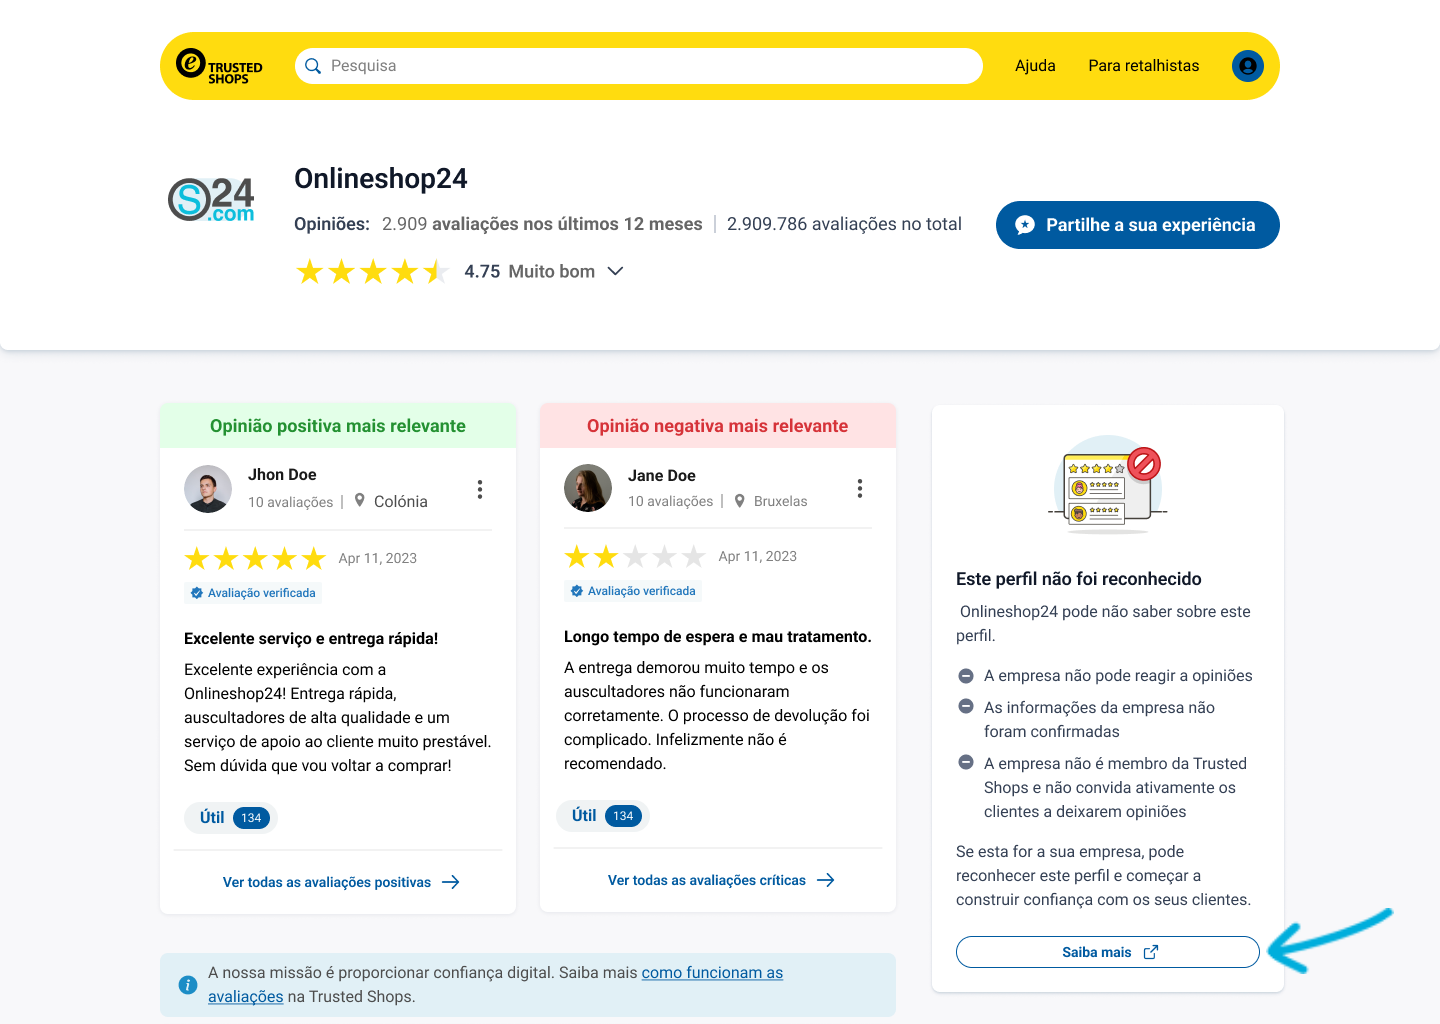
Task: Click 2.909.786 avaliações no total text
Action: click(x=844, y=224)
